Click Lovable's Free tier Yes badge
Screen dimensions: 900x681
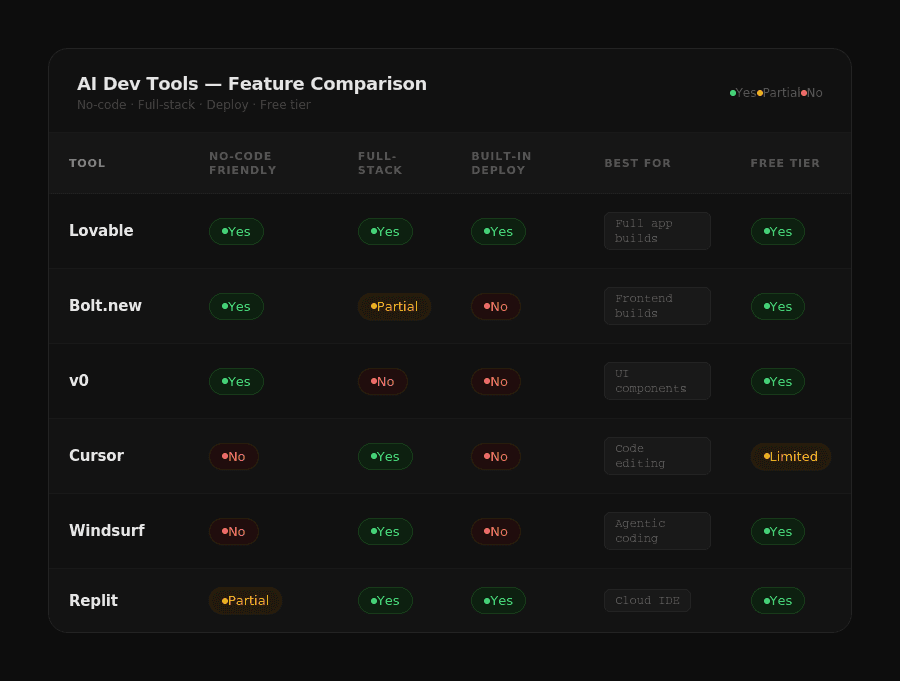click(778, 231)
